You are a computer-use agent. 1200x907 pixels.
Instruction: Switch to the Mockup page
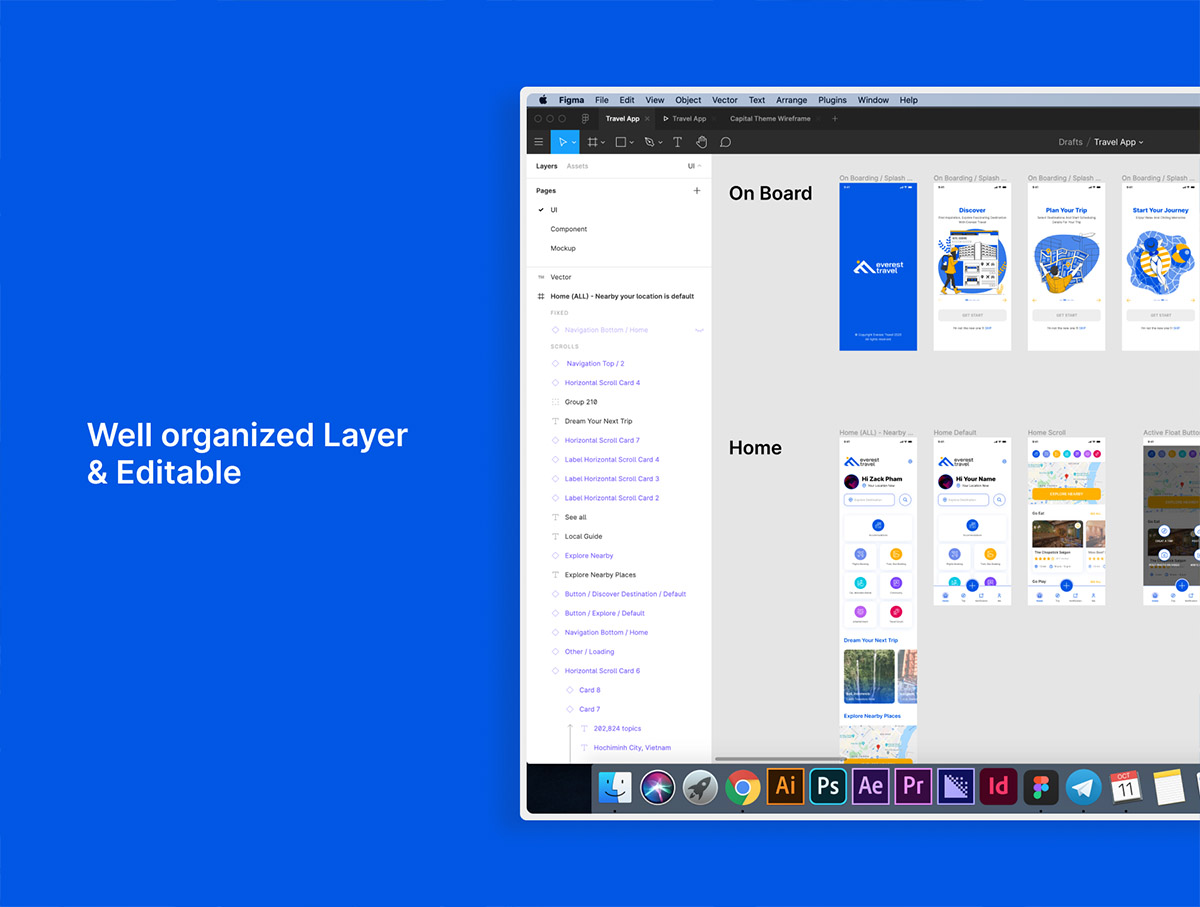(x=563, y=248)
